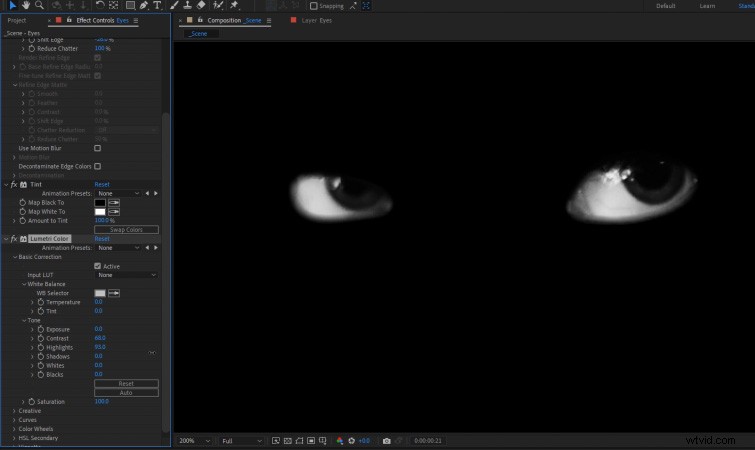Select the Roto Brush tool
This screenshot has height=450, width=755.
coord(218,5)
